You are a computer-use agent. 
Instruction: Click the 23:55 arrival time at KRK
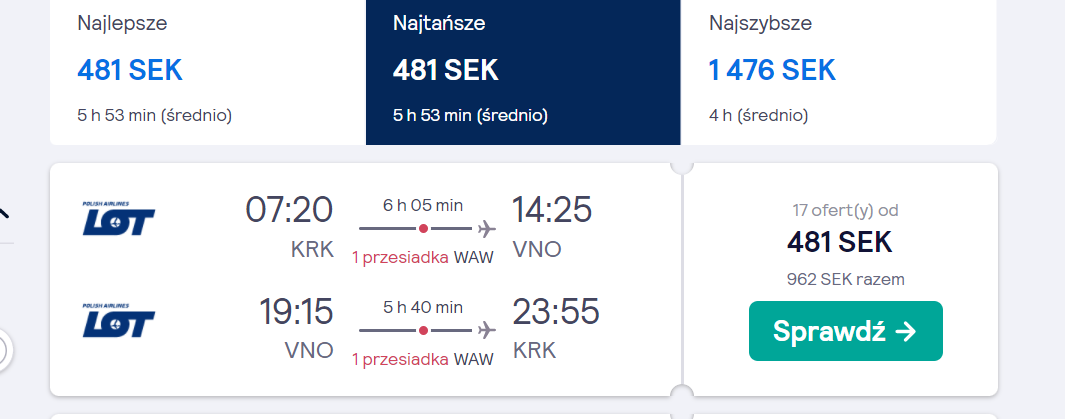click(x=556, y=312)
